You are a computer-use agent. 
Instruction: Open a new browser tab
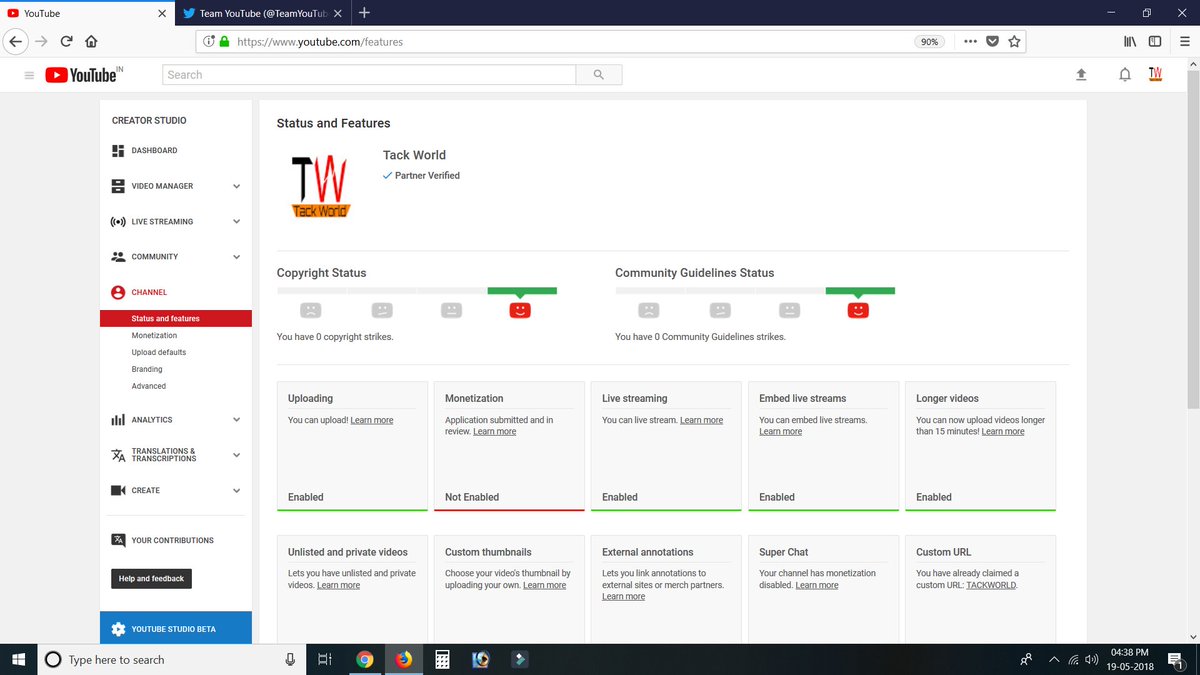point(364,13)
